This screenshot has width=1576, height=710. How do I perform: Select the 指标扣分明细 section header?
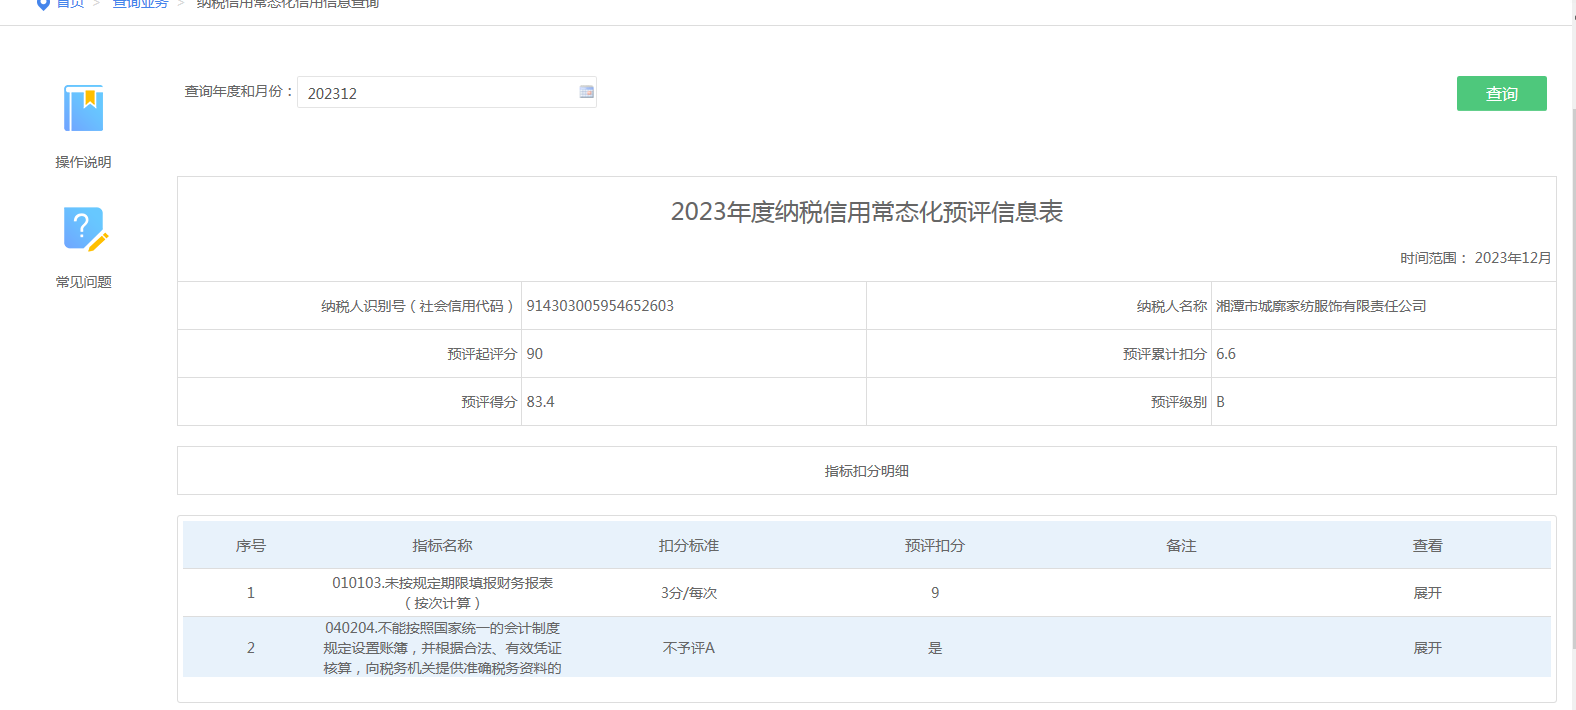(x=866, y=471)
